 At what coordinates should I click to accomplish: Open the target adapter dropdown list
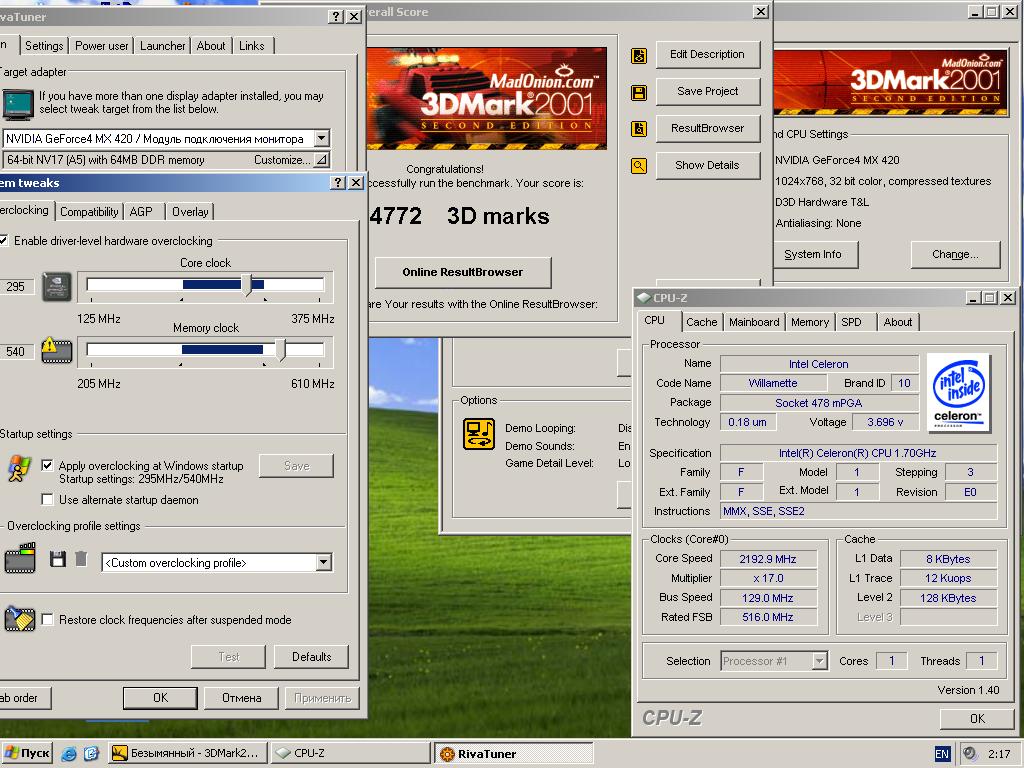click(x=321, y=138)
